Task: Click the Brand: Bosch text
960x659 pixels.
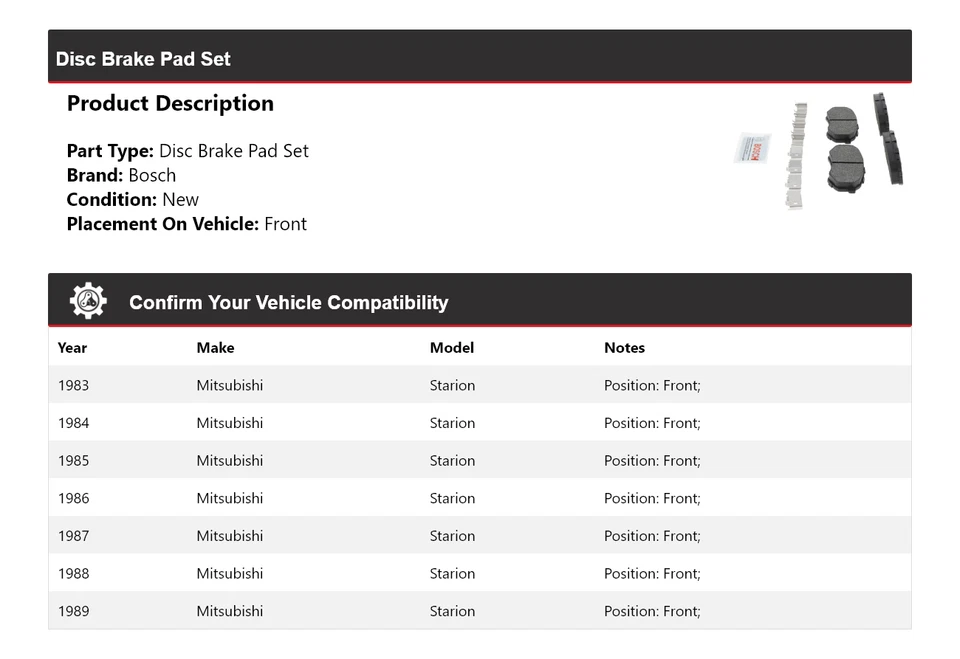Action: point(121,175)
